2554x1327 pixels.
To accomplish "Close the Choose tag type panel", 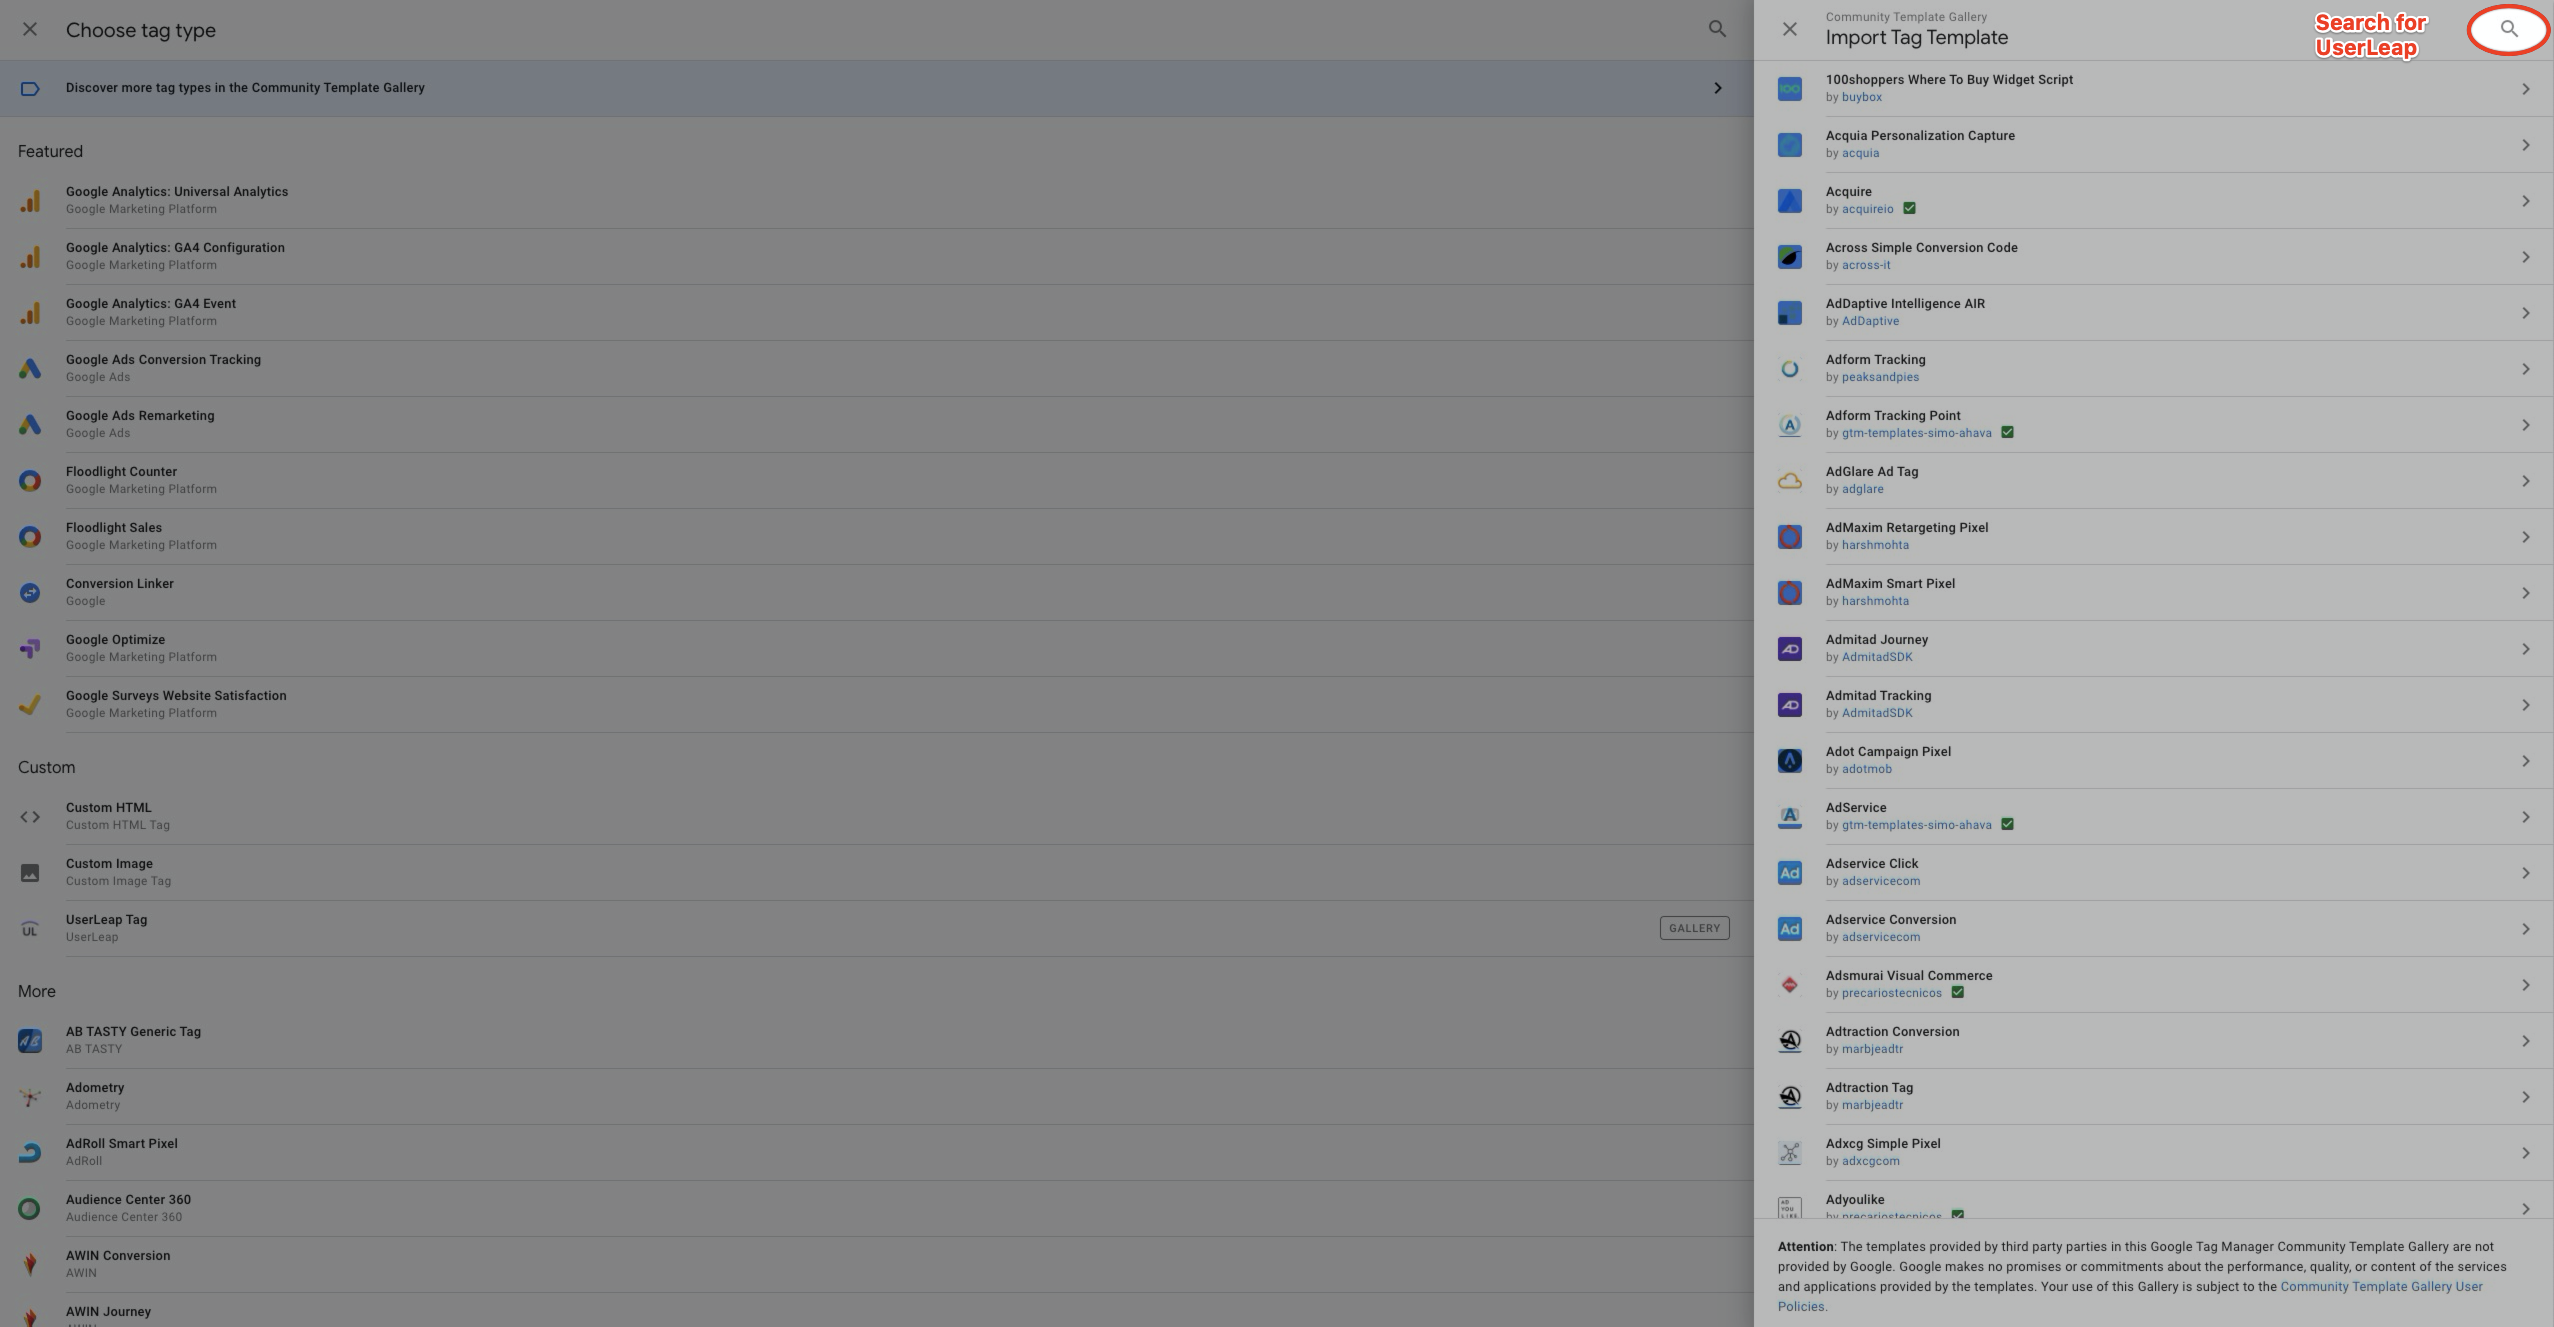I will [x=30, y=29].
